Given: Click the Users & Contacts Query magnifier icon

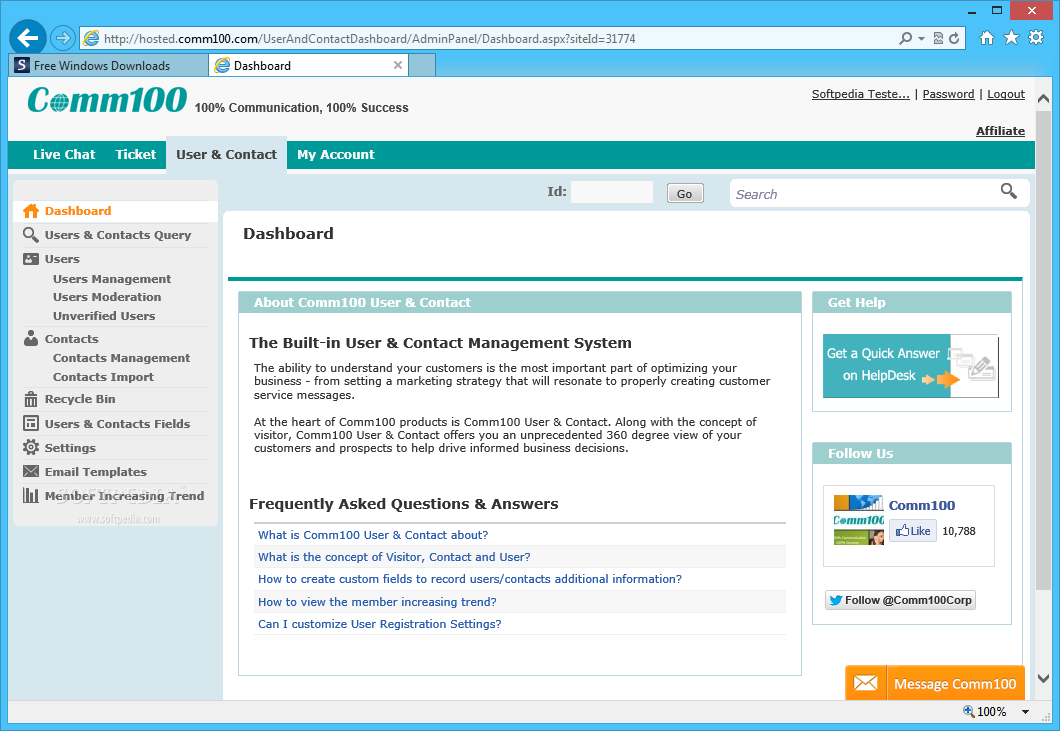Looking at the screenshot, I should click(31, 235).
